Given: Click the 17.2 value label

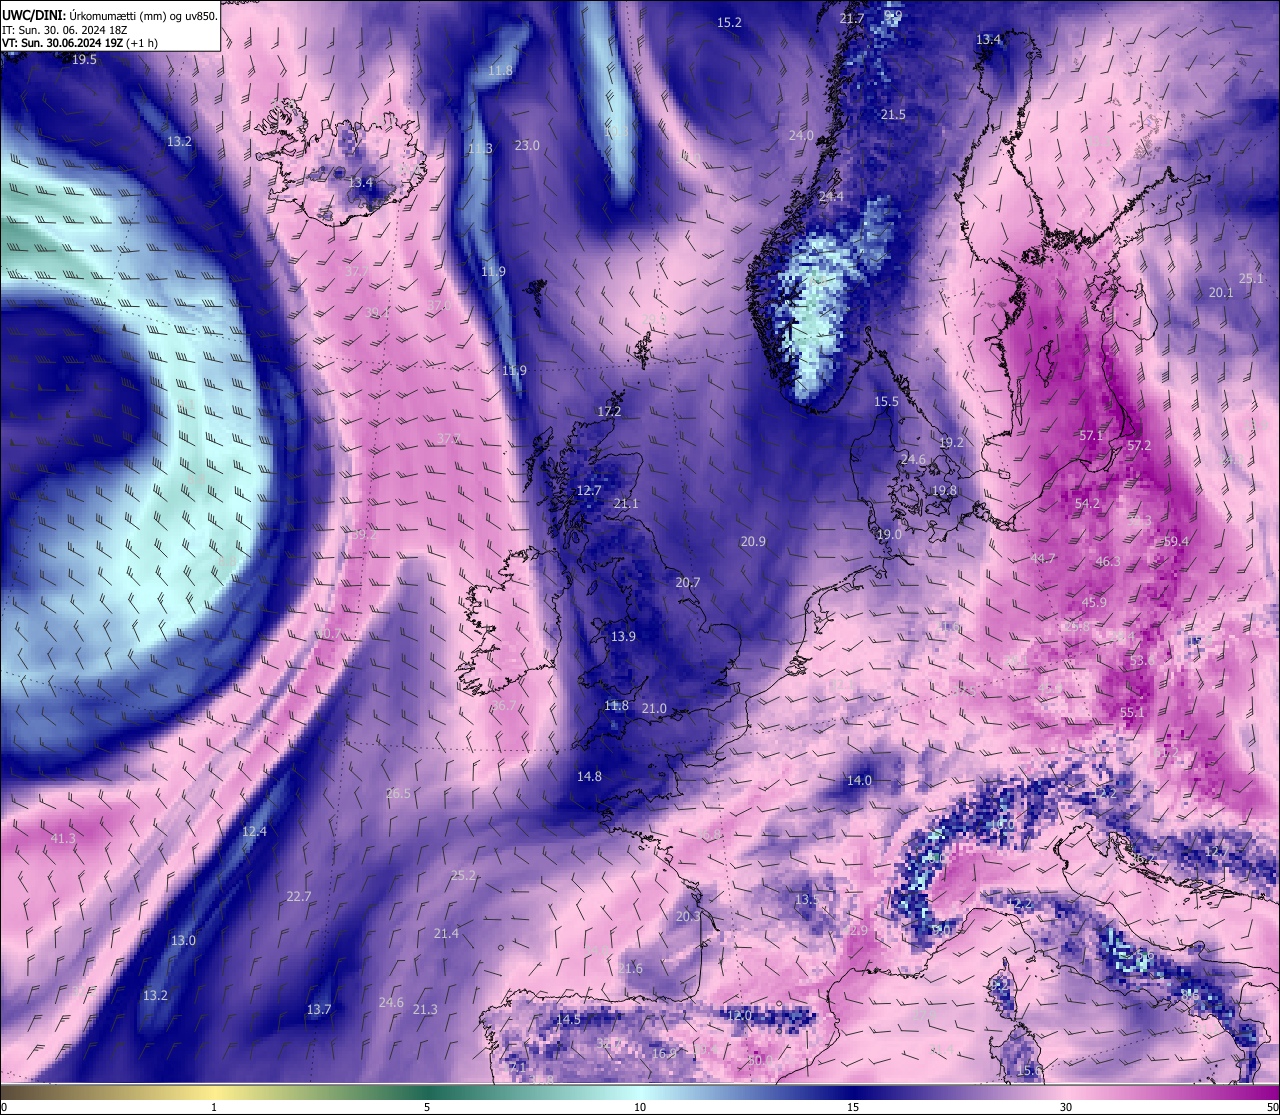Looking at the screenshot, I should click(x=609, y=411).
